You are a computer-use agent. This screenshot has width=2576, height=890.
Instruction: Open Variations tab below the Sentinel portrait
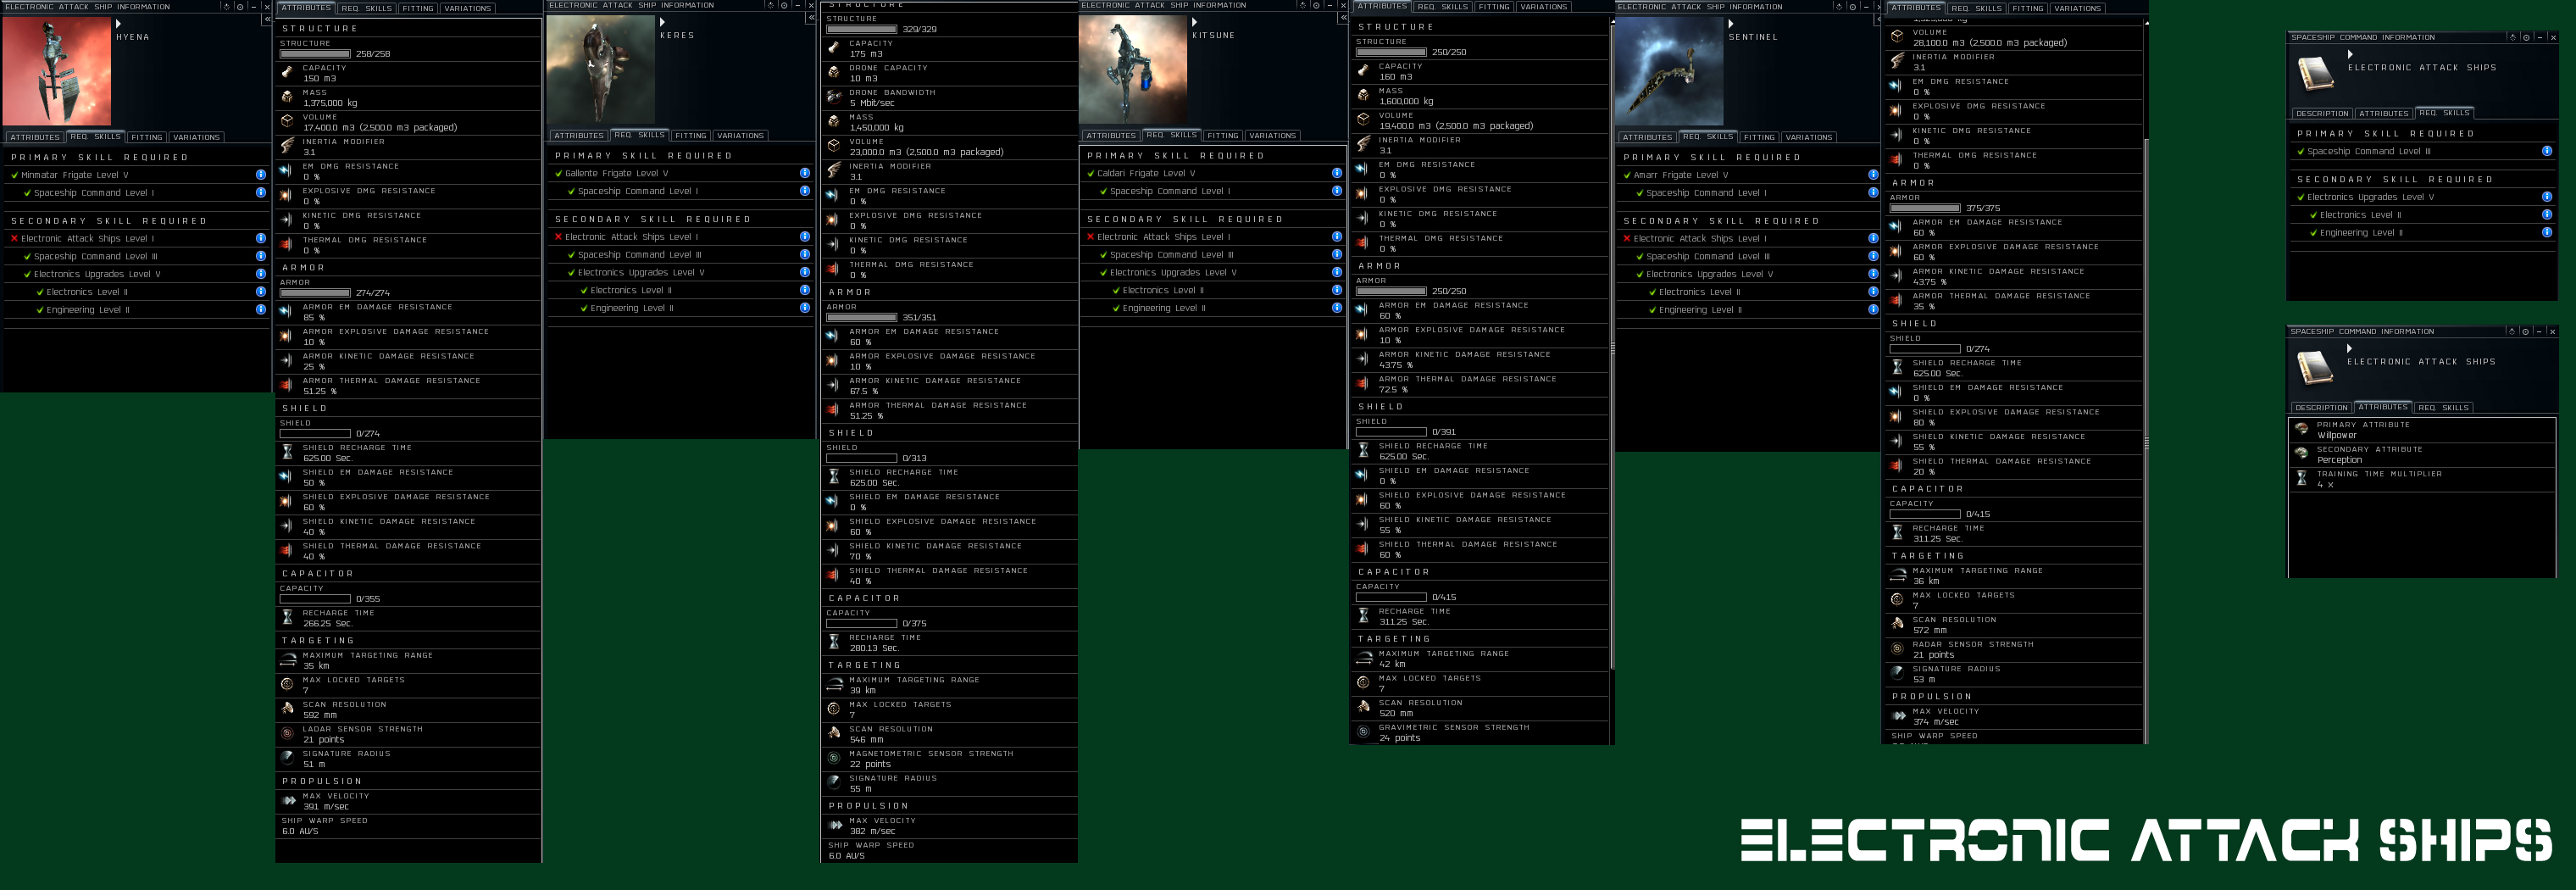point(1809,137)
